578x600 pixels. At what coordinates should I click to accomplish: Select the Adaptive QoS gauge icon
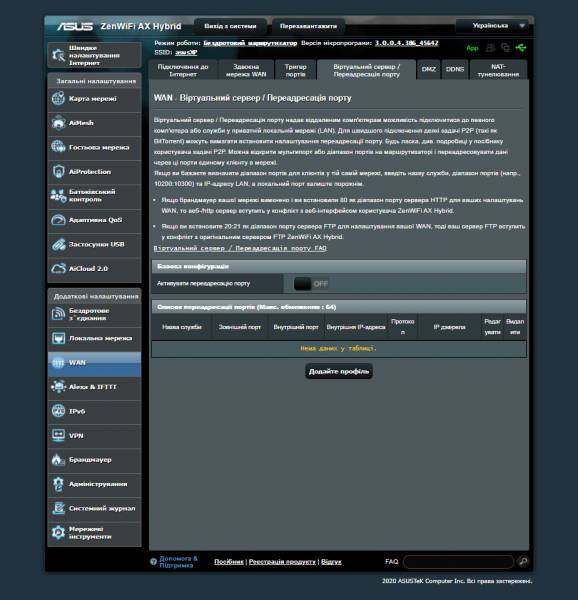coord(59,220)
